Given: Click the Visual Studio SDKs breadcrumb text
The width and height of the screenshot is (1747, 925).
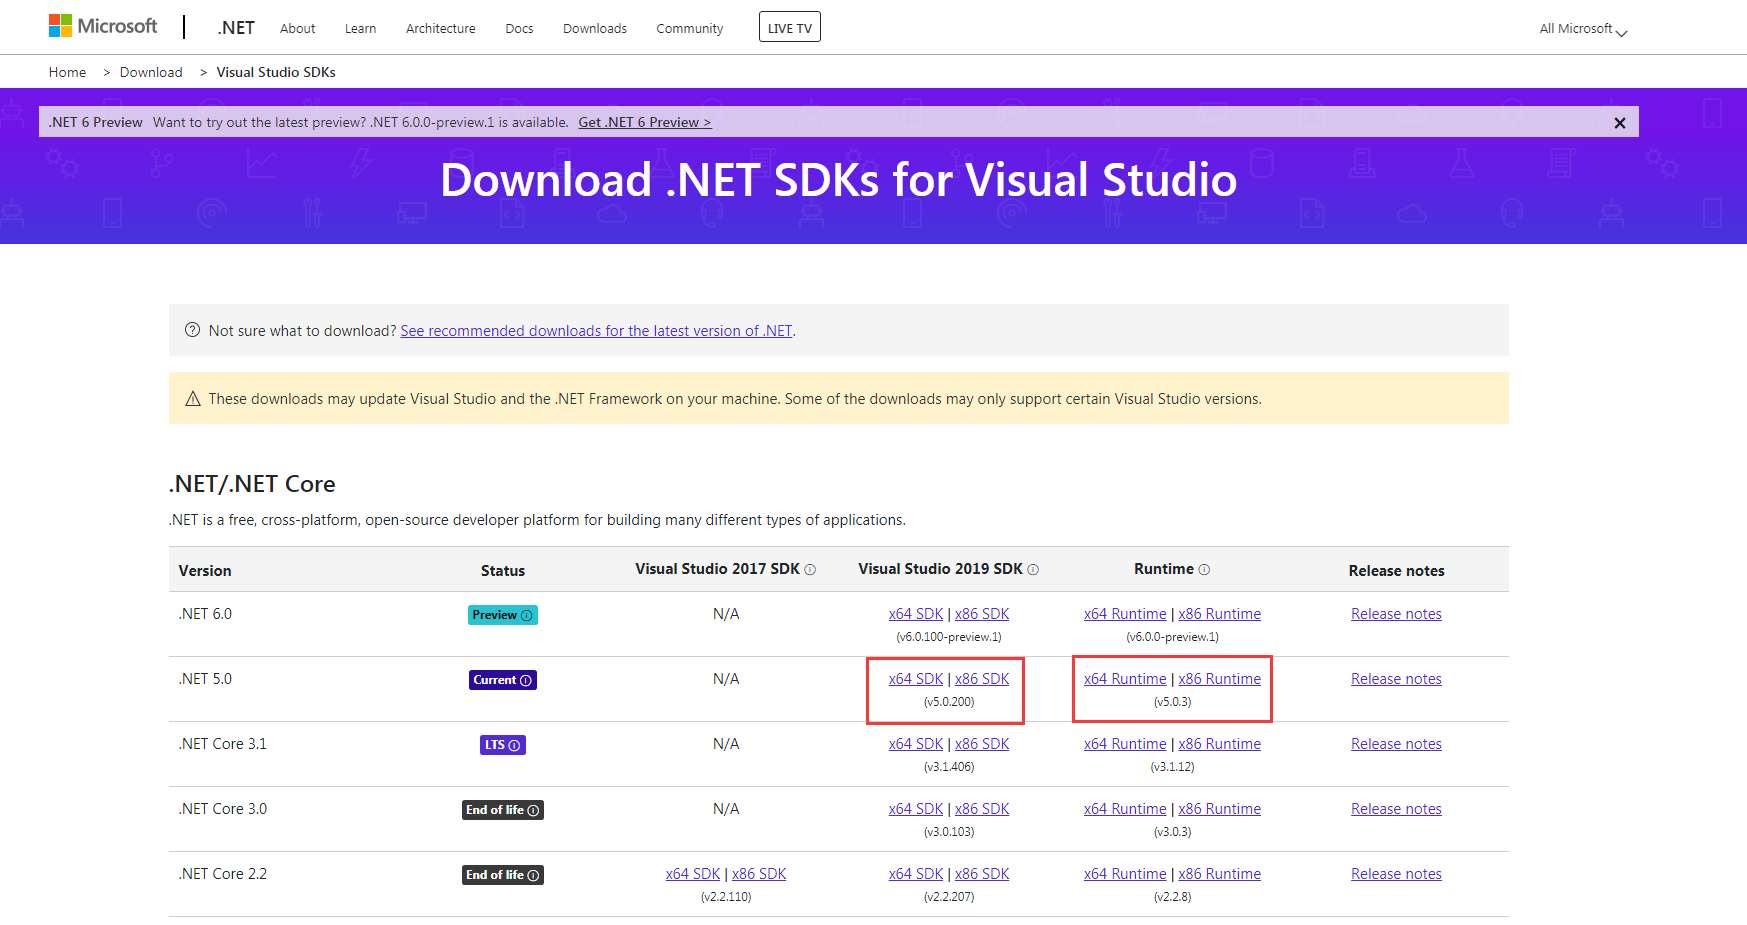Looking at the screenshot, I should pos(276,72).
